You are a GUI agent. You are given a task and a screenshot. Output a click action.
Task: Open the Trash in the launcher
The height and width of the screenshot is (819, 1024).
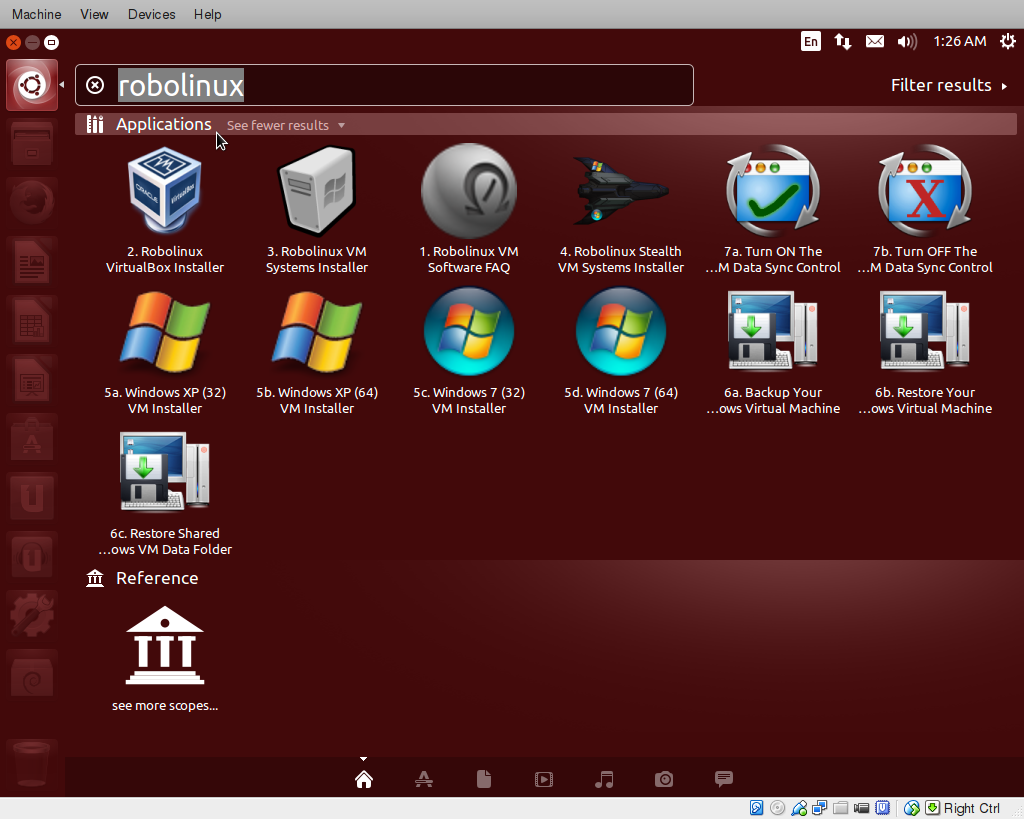[32, 764]
